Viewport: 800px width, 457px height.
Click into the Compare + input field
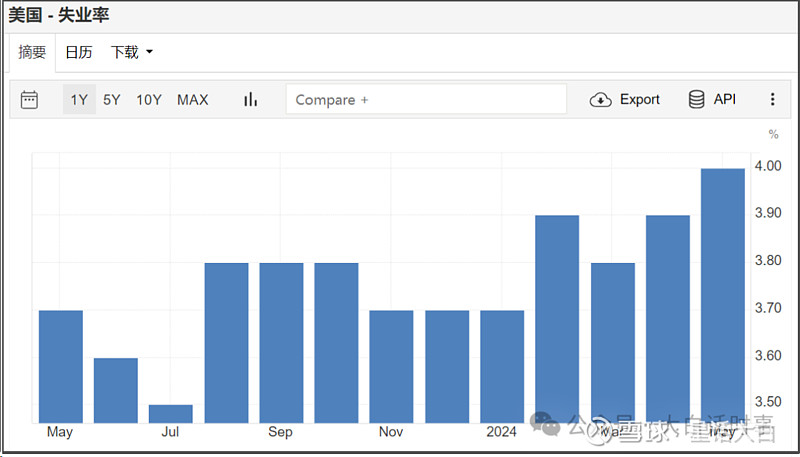click(426, 99)
